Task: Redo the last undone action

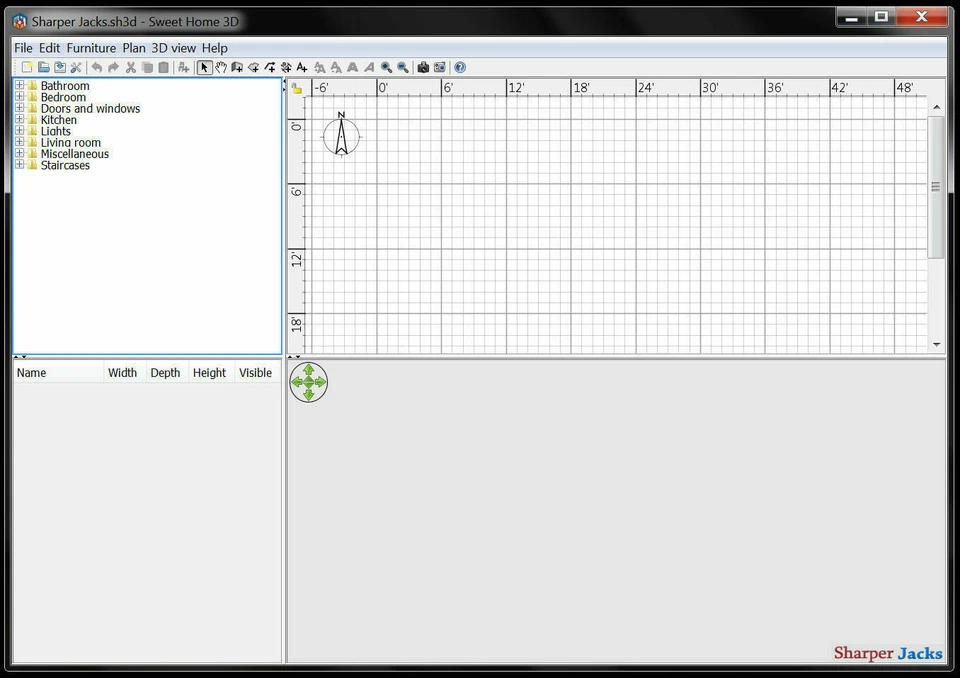Action: 112,67
